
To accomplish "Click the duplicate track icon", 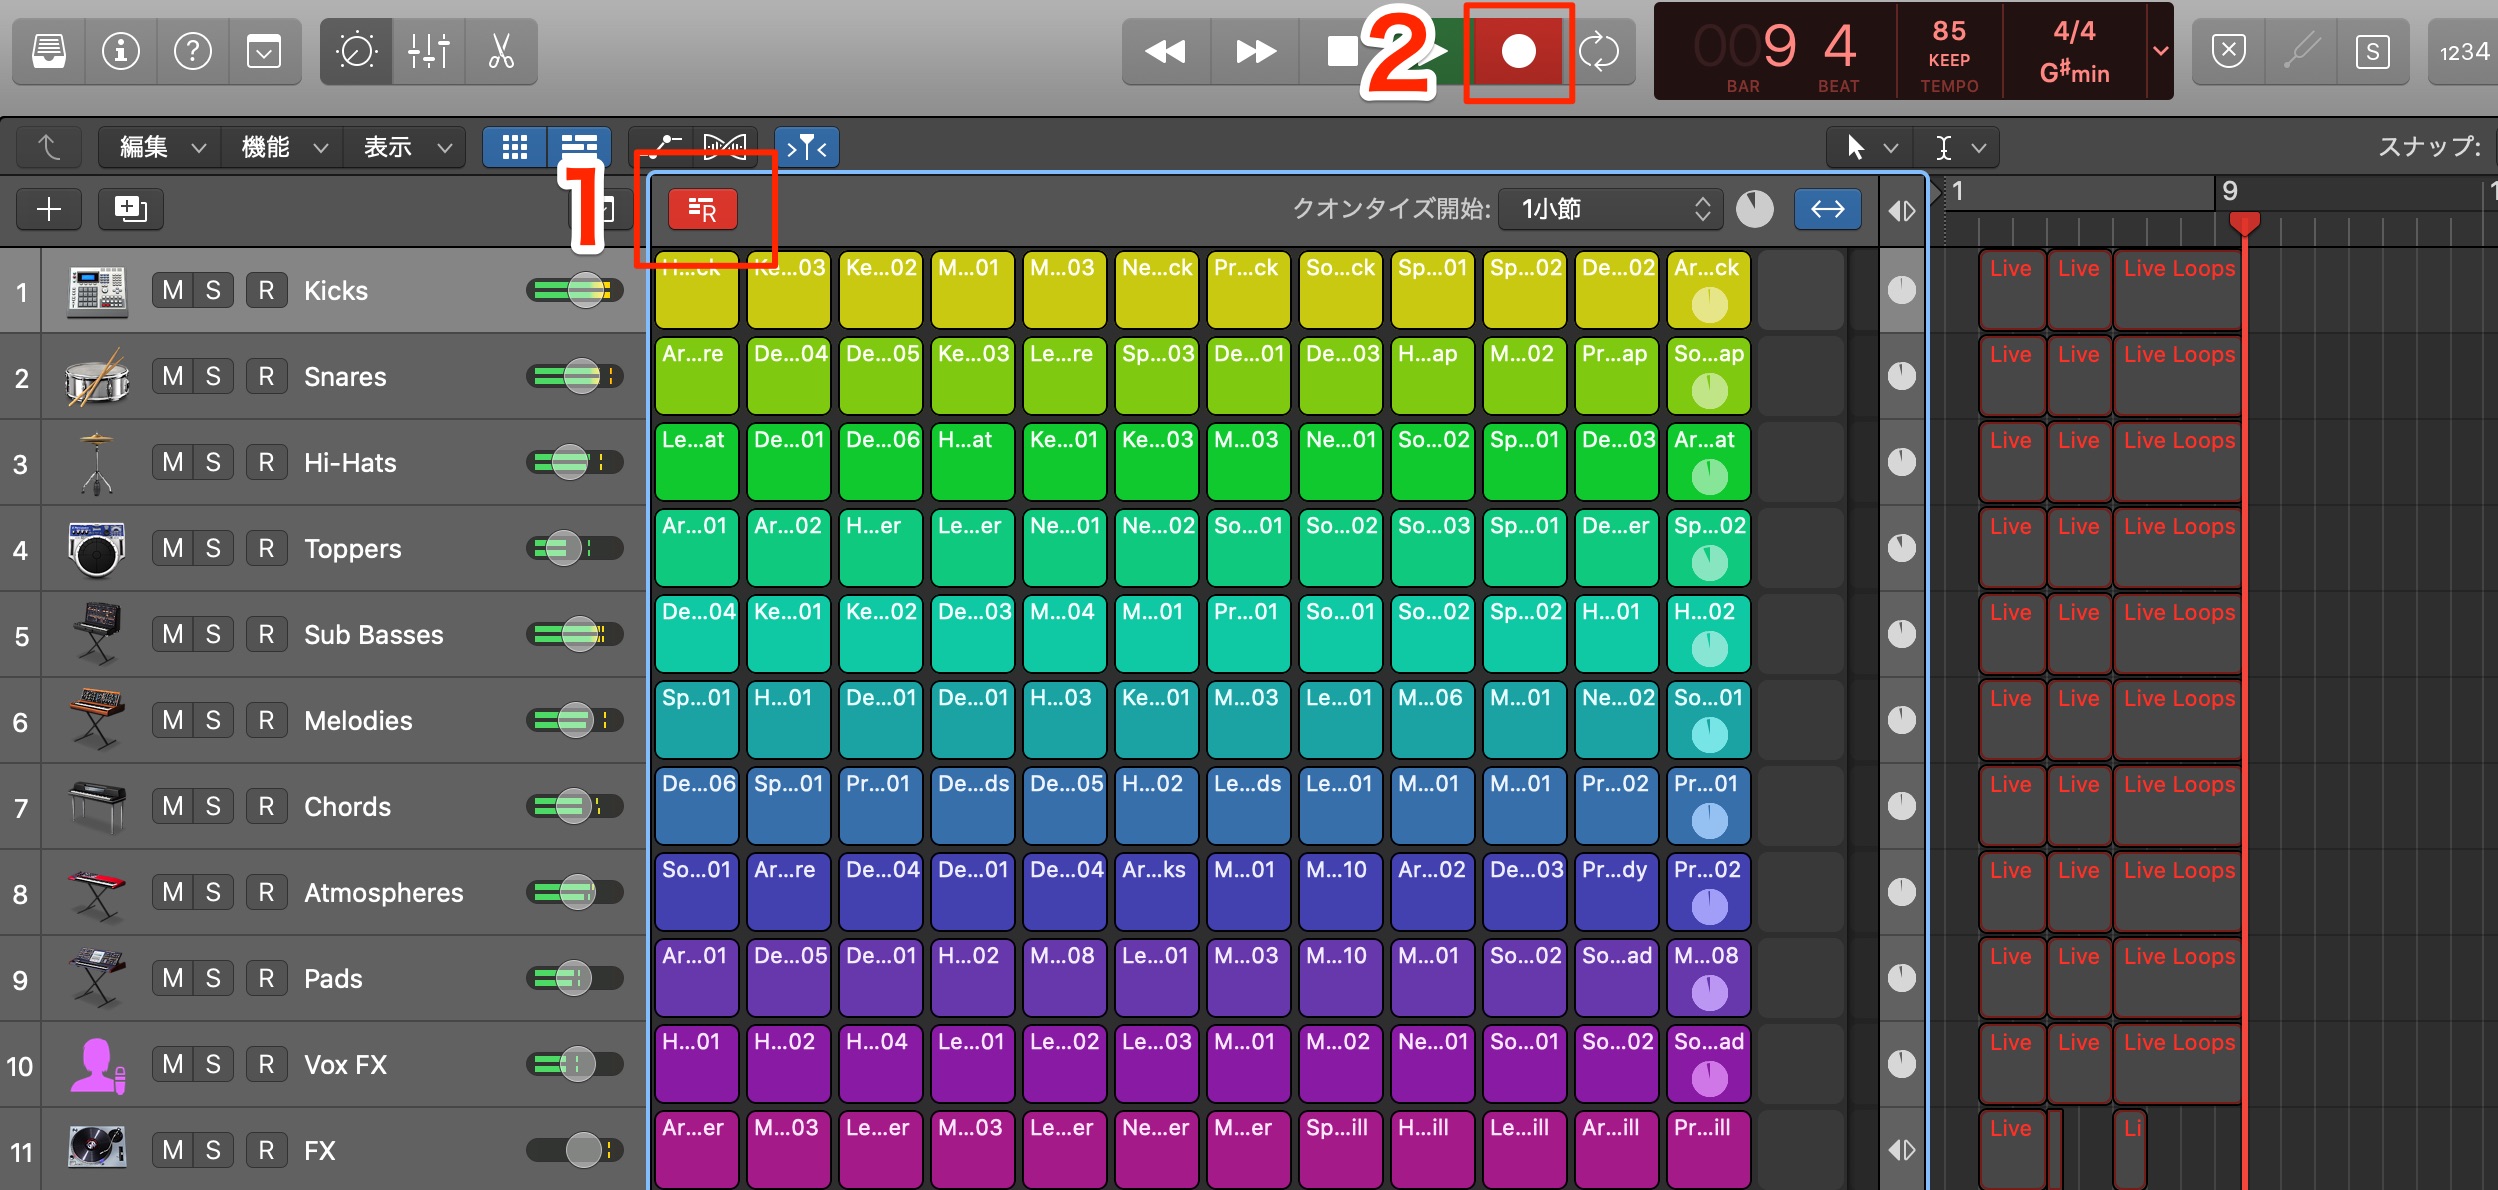I will (130, 209).
